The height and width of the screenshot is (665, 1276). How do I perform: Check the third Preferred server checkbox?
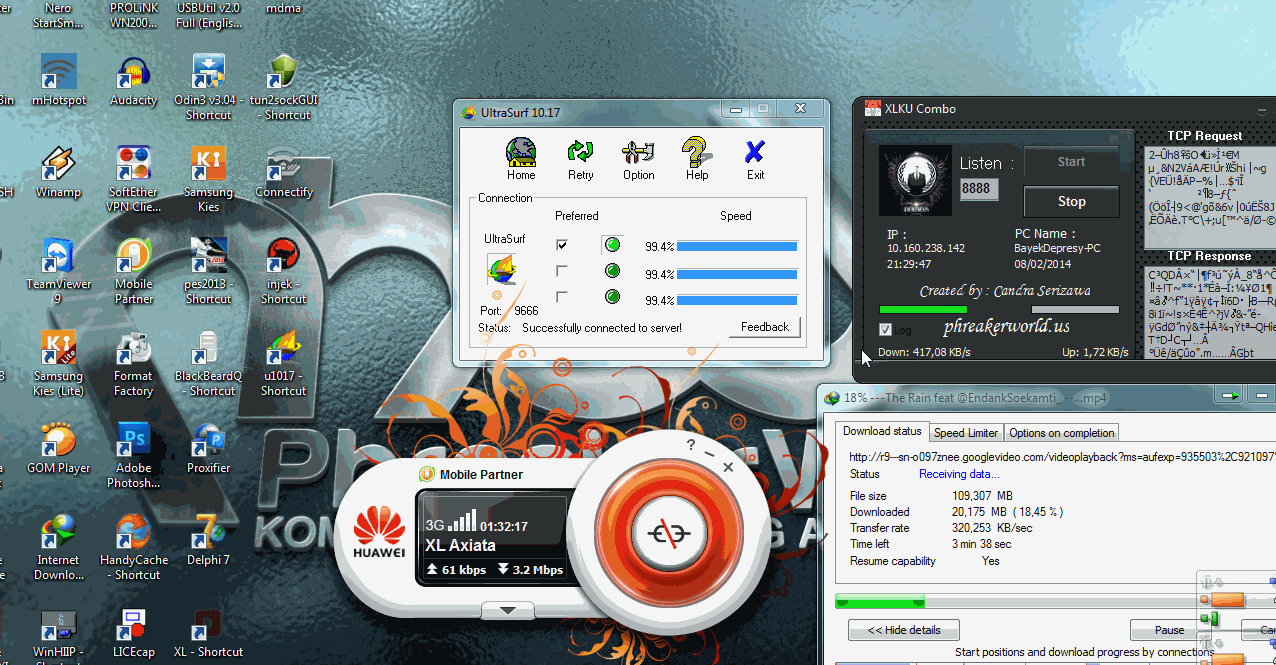point(562,297)
